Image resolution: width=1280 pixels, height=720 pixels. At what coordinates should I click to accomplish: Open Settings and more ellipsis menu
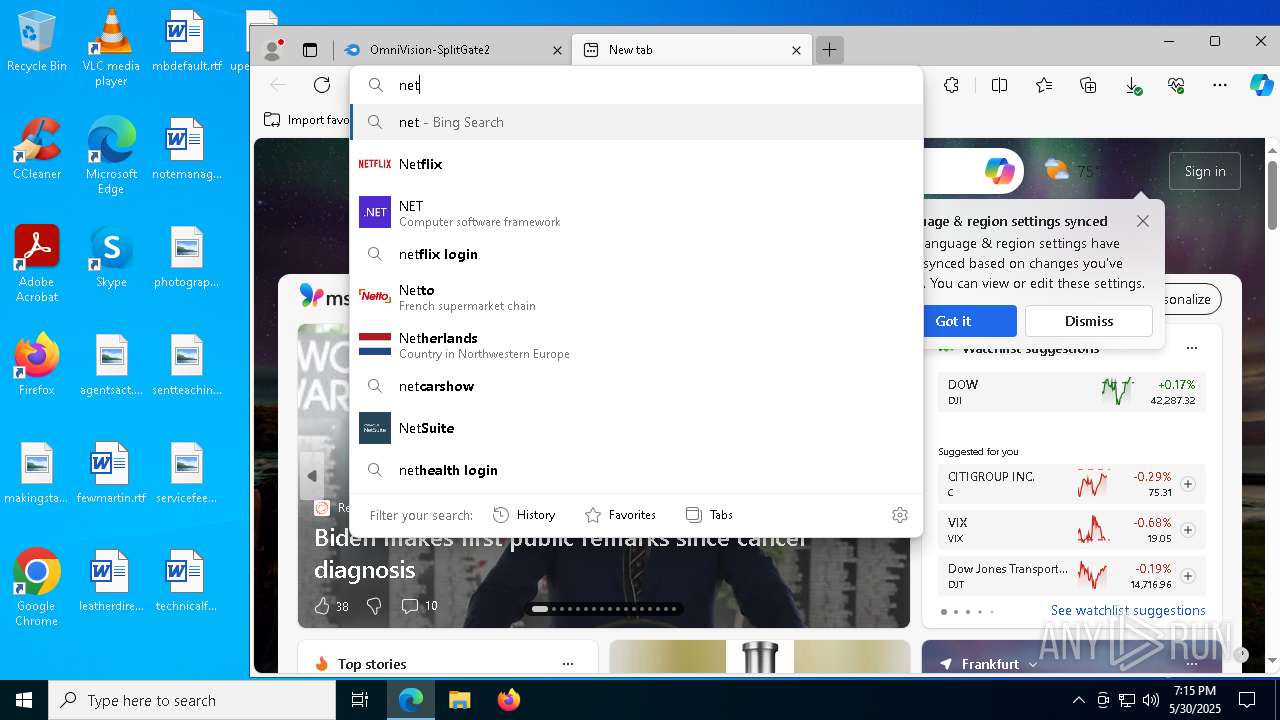pos(1220,86)
